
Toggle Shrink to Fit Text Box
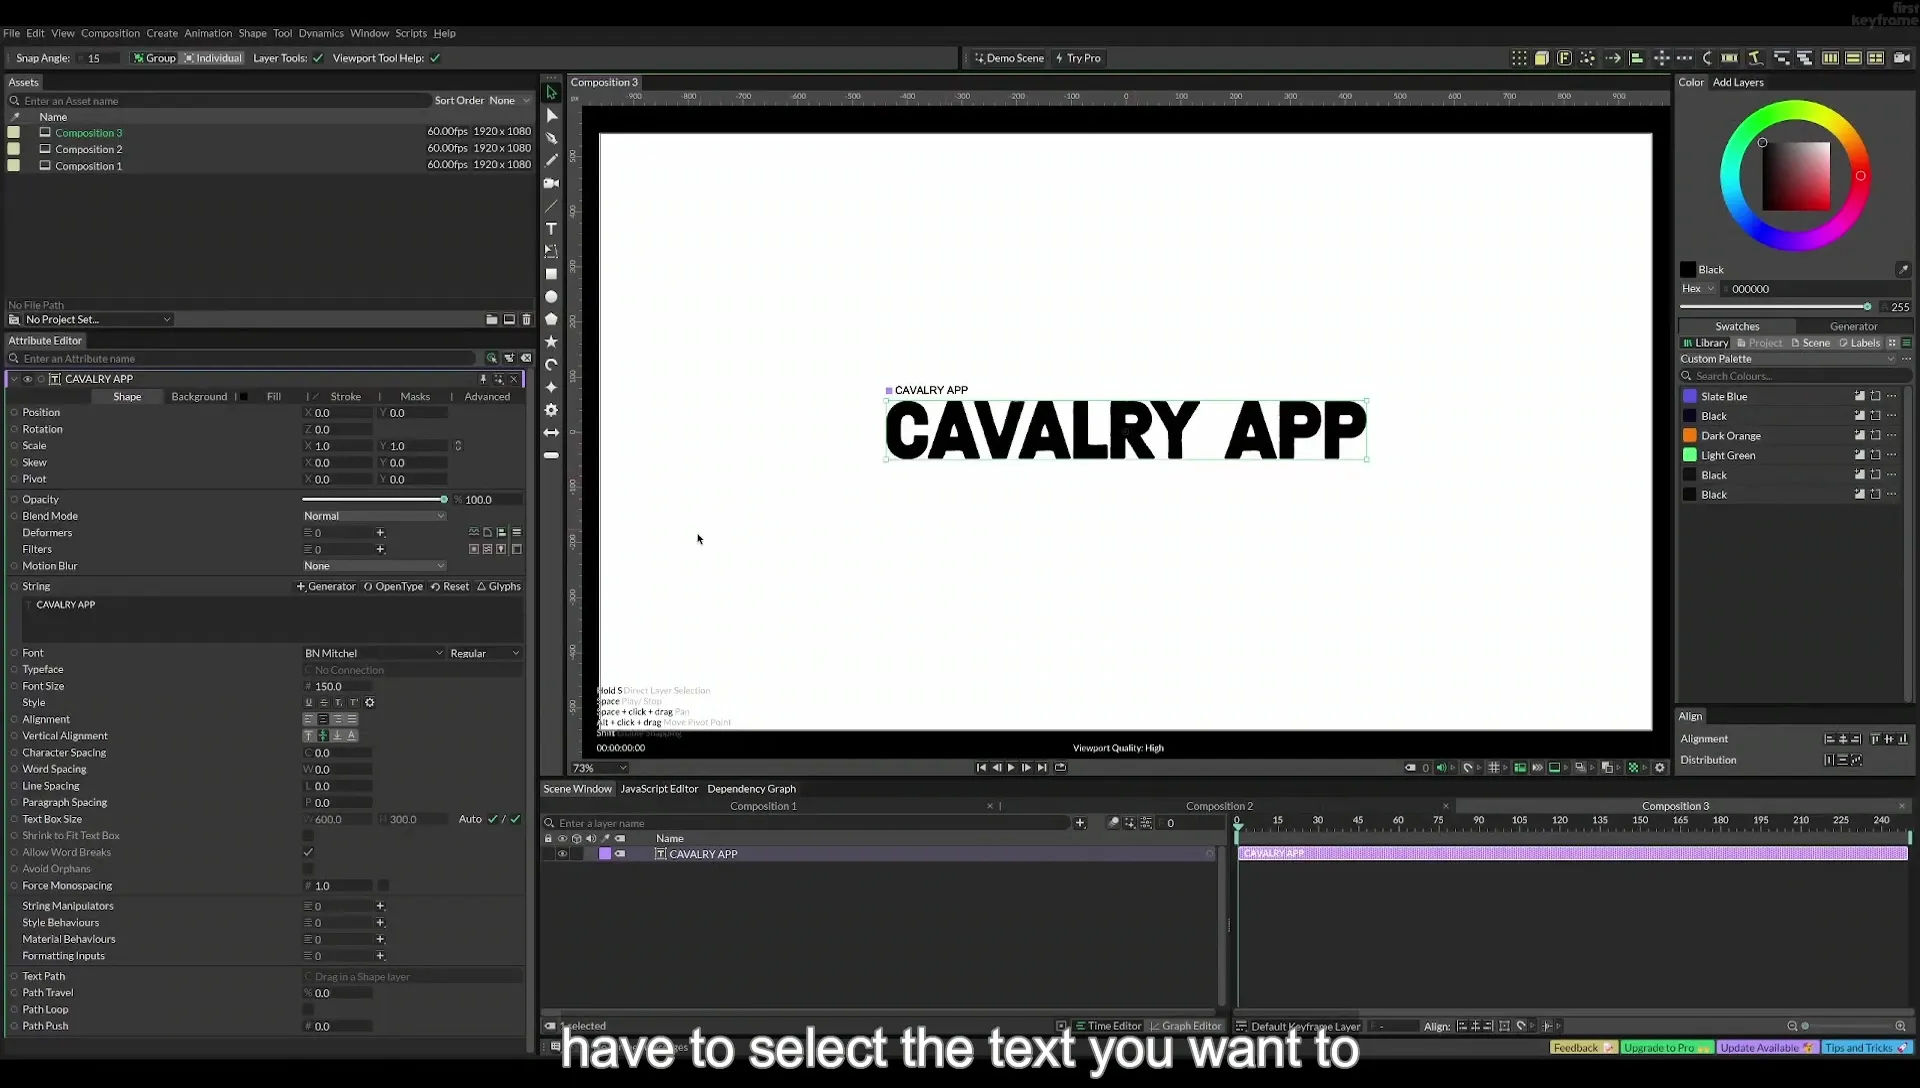(x=308, y=836)
